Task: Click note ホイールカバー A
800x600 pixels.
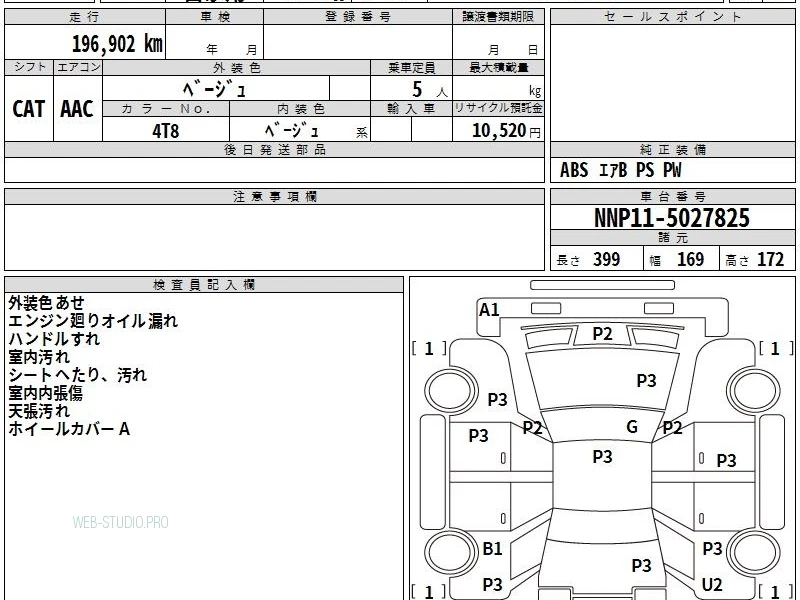Action: point(69,429)
